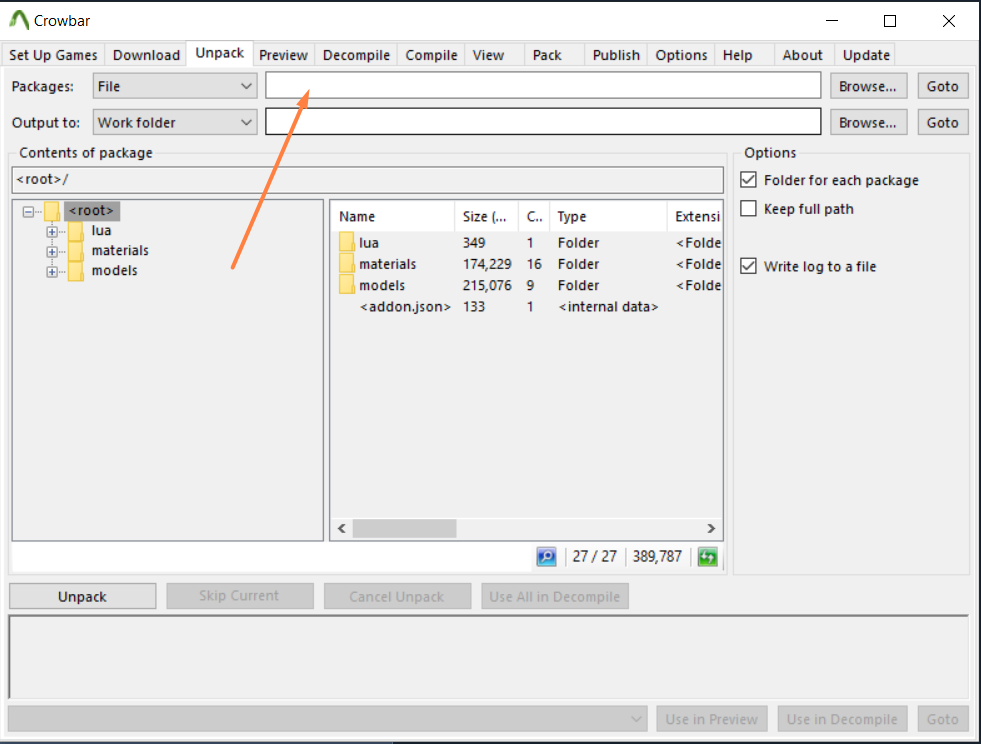The image size is (981, 744).
Task: Click Goto next to Output to field
Action: [943, 122]
